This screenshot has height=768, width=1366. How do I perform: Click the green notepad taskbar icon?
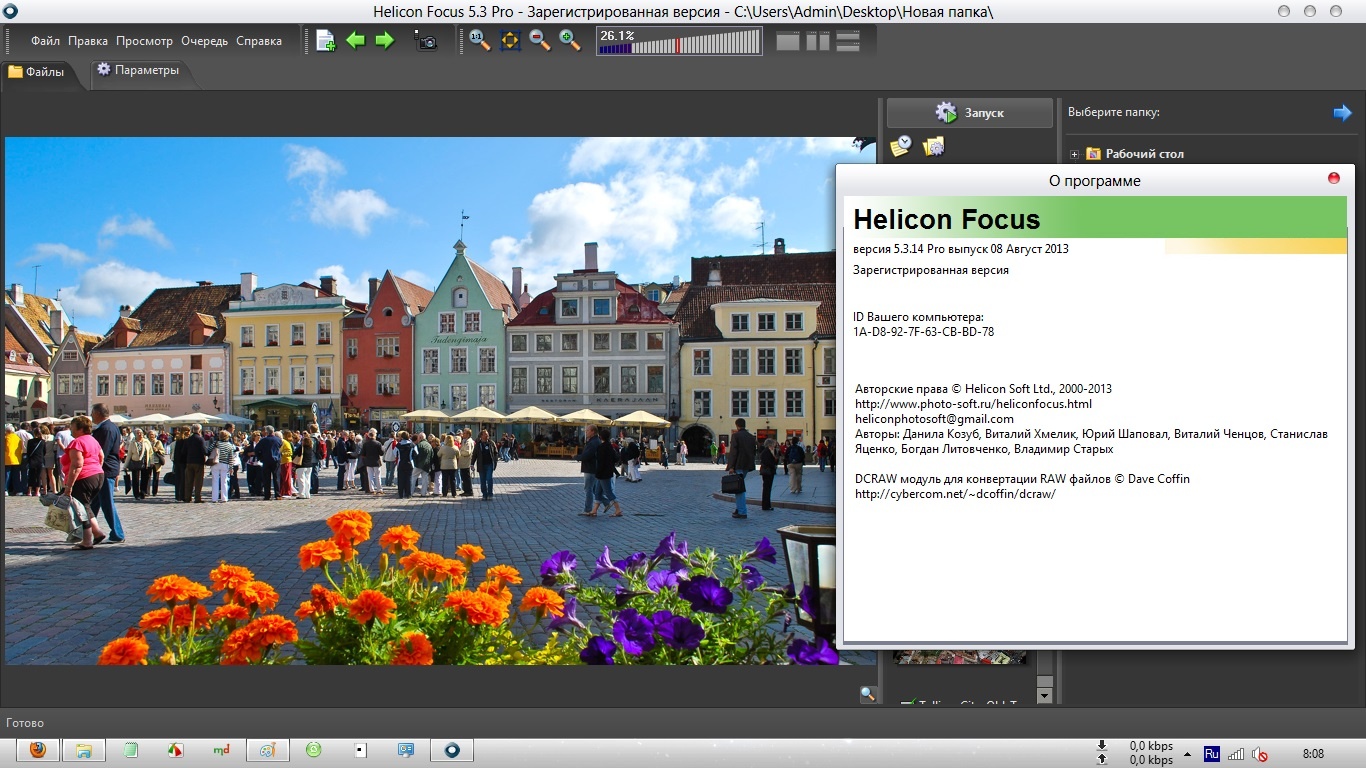click(130, 750)
